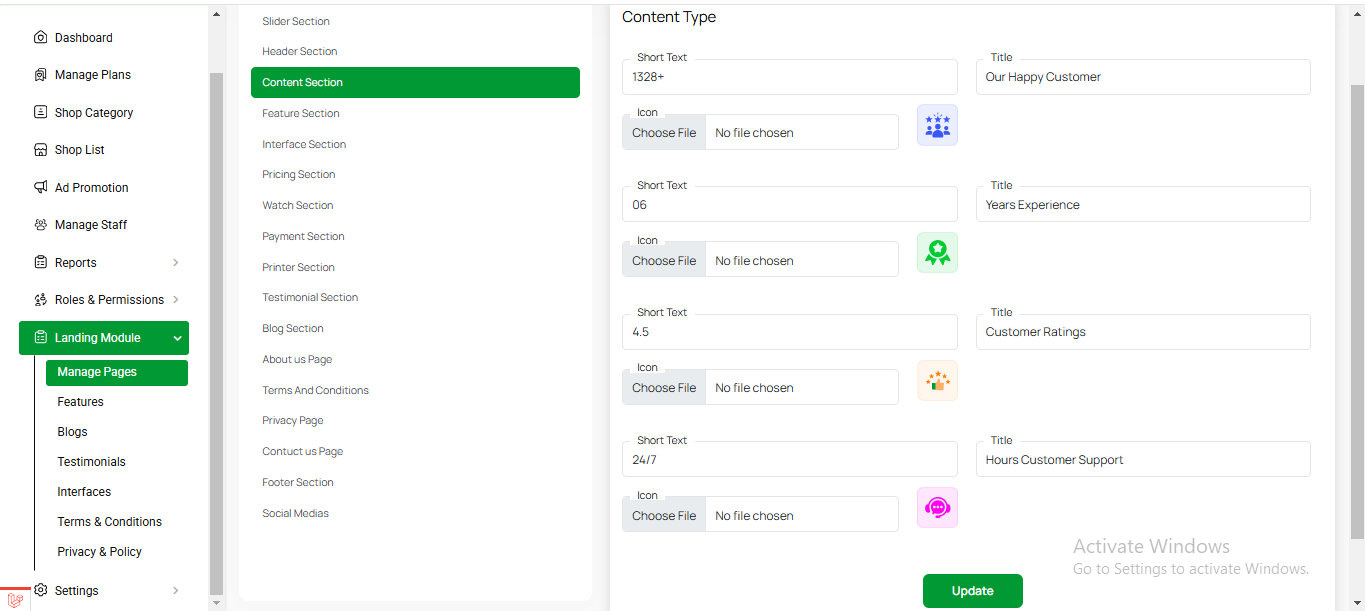Image resolution: width=1365 pixels, height=611 pixels.
Task: Click the Dashboard home icon
Action: [40, 38]
